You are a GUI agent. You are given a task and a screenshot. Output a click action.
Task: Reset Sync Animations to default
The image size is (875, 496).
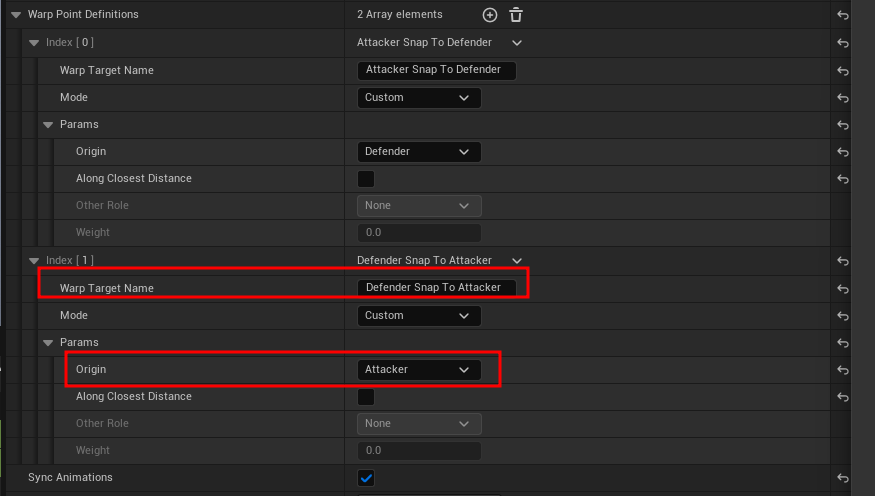click(x=843, y=478)
